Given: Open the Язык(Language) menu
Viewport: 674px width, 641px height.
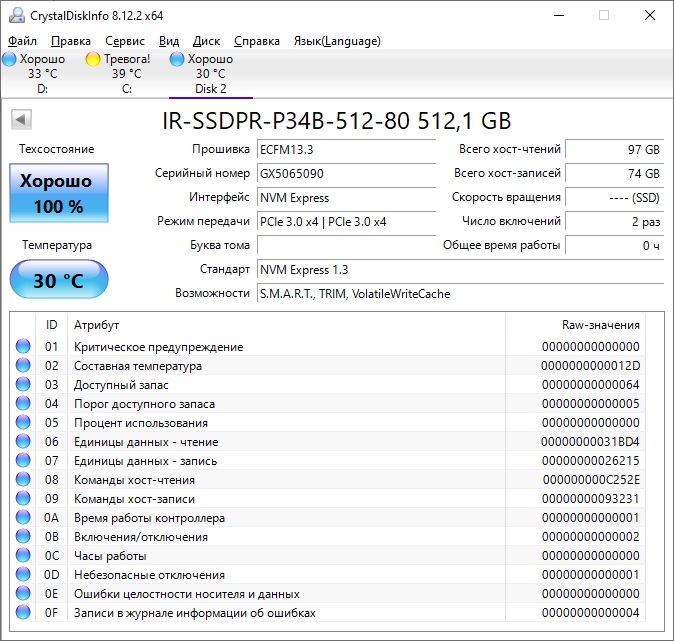Looking at the screenshot, I should [336, 41].
